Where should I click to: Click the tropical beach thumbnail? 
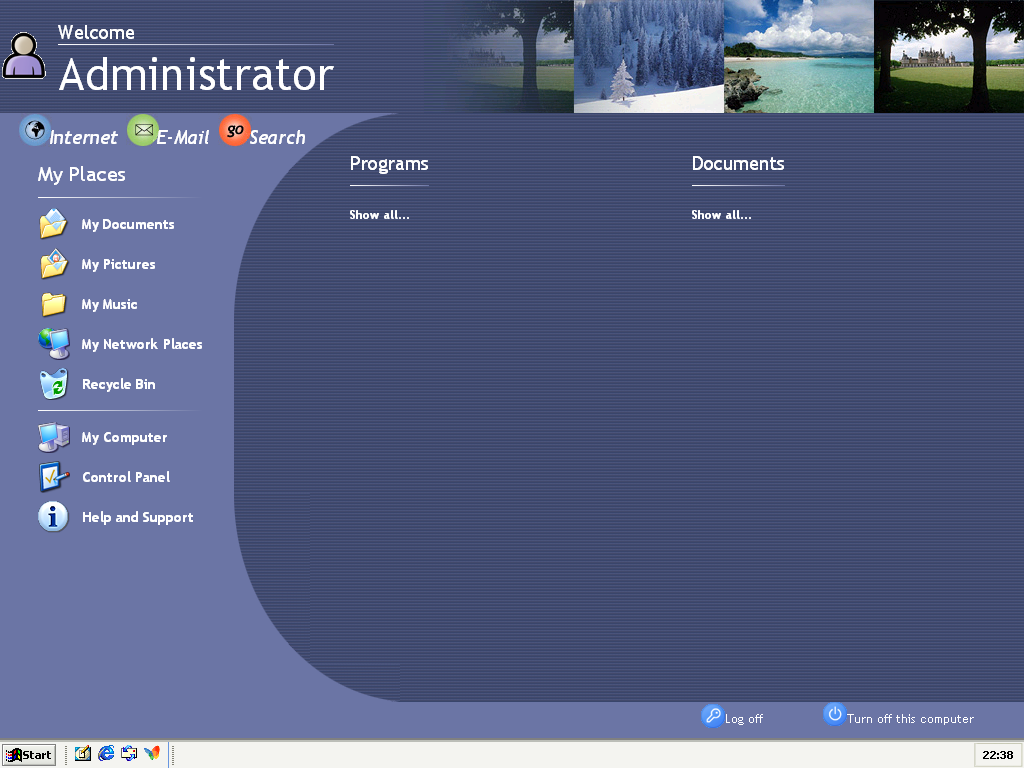[x=799, y=56]
